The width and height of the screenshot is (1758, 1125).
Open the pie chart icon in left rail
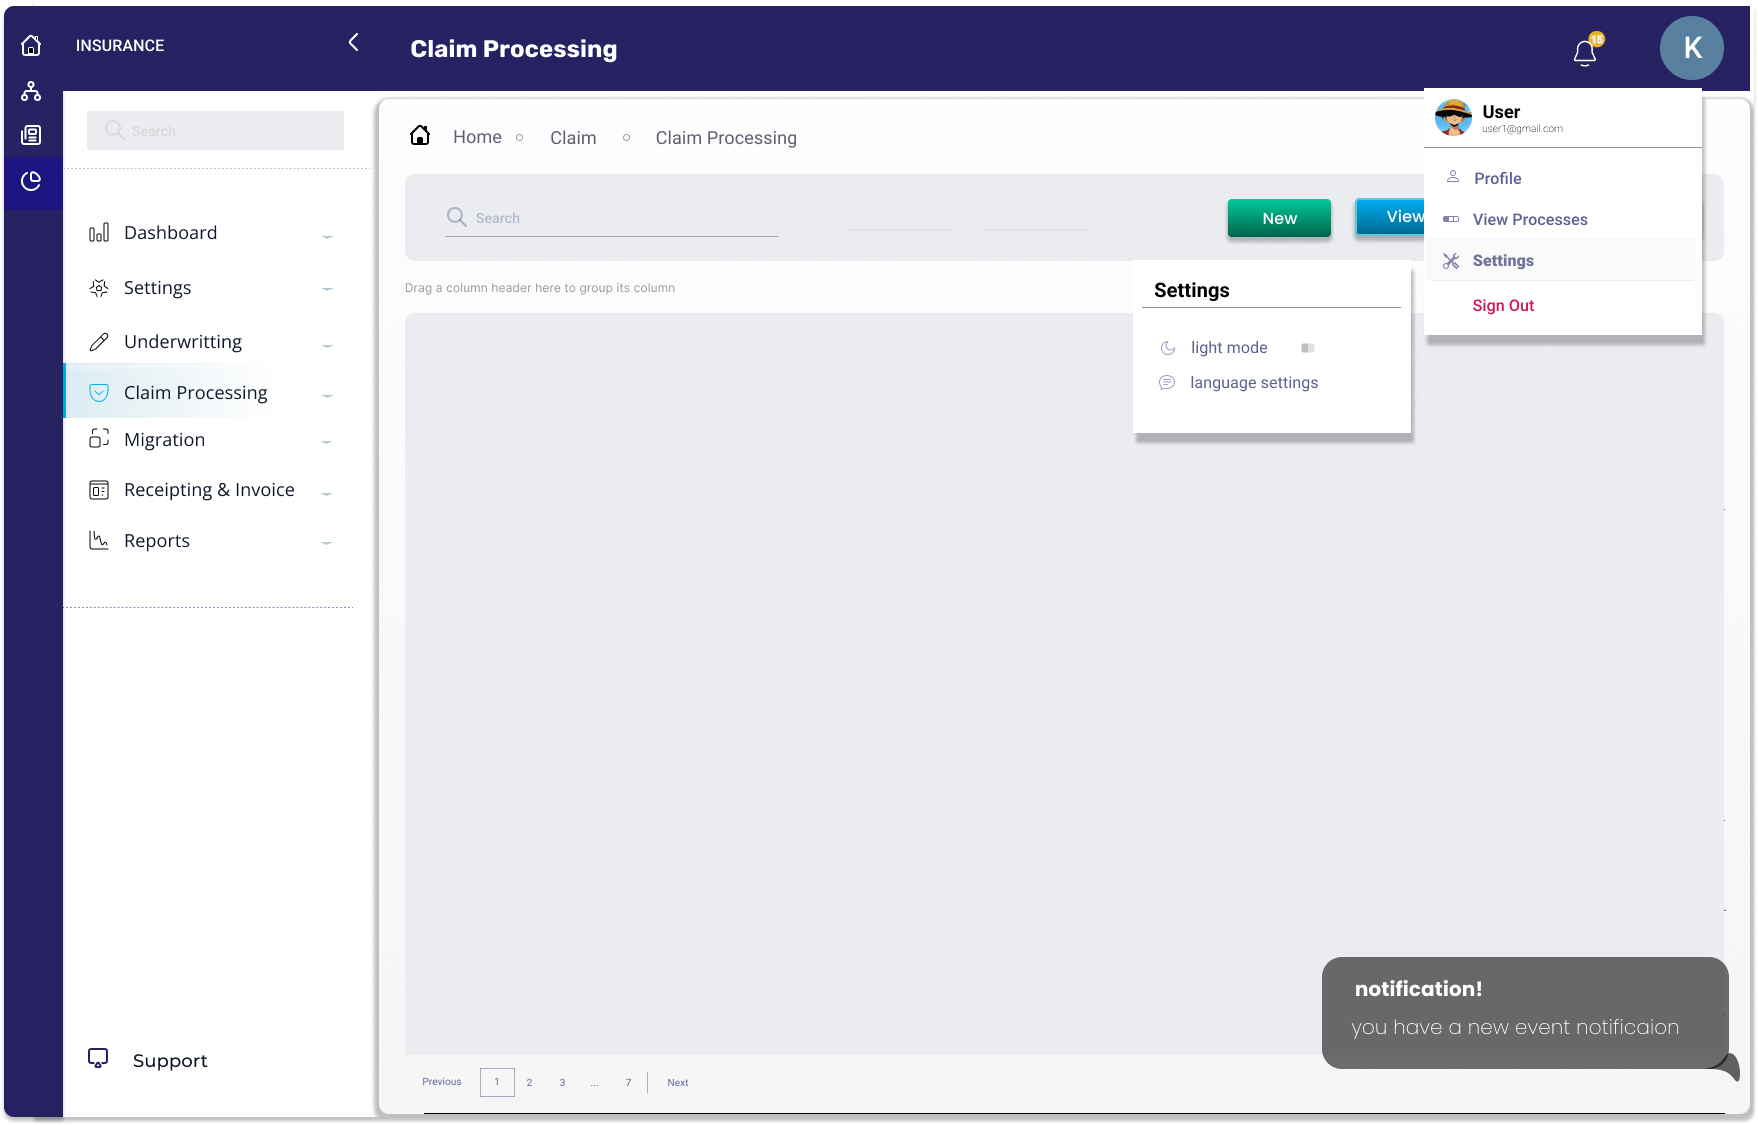31,181
